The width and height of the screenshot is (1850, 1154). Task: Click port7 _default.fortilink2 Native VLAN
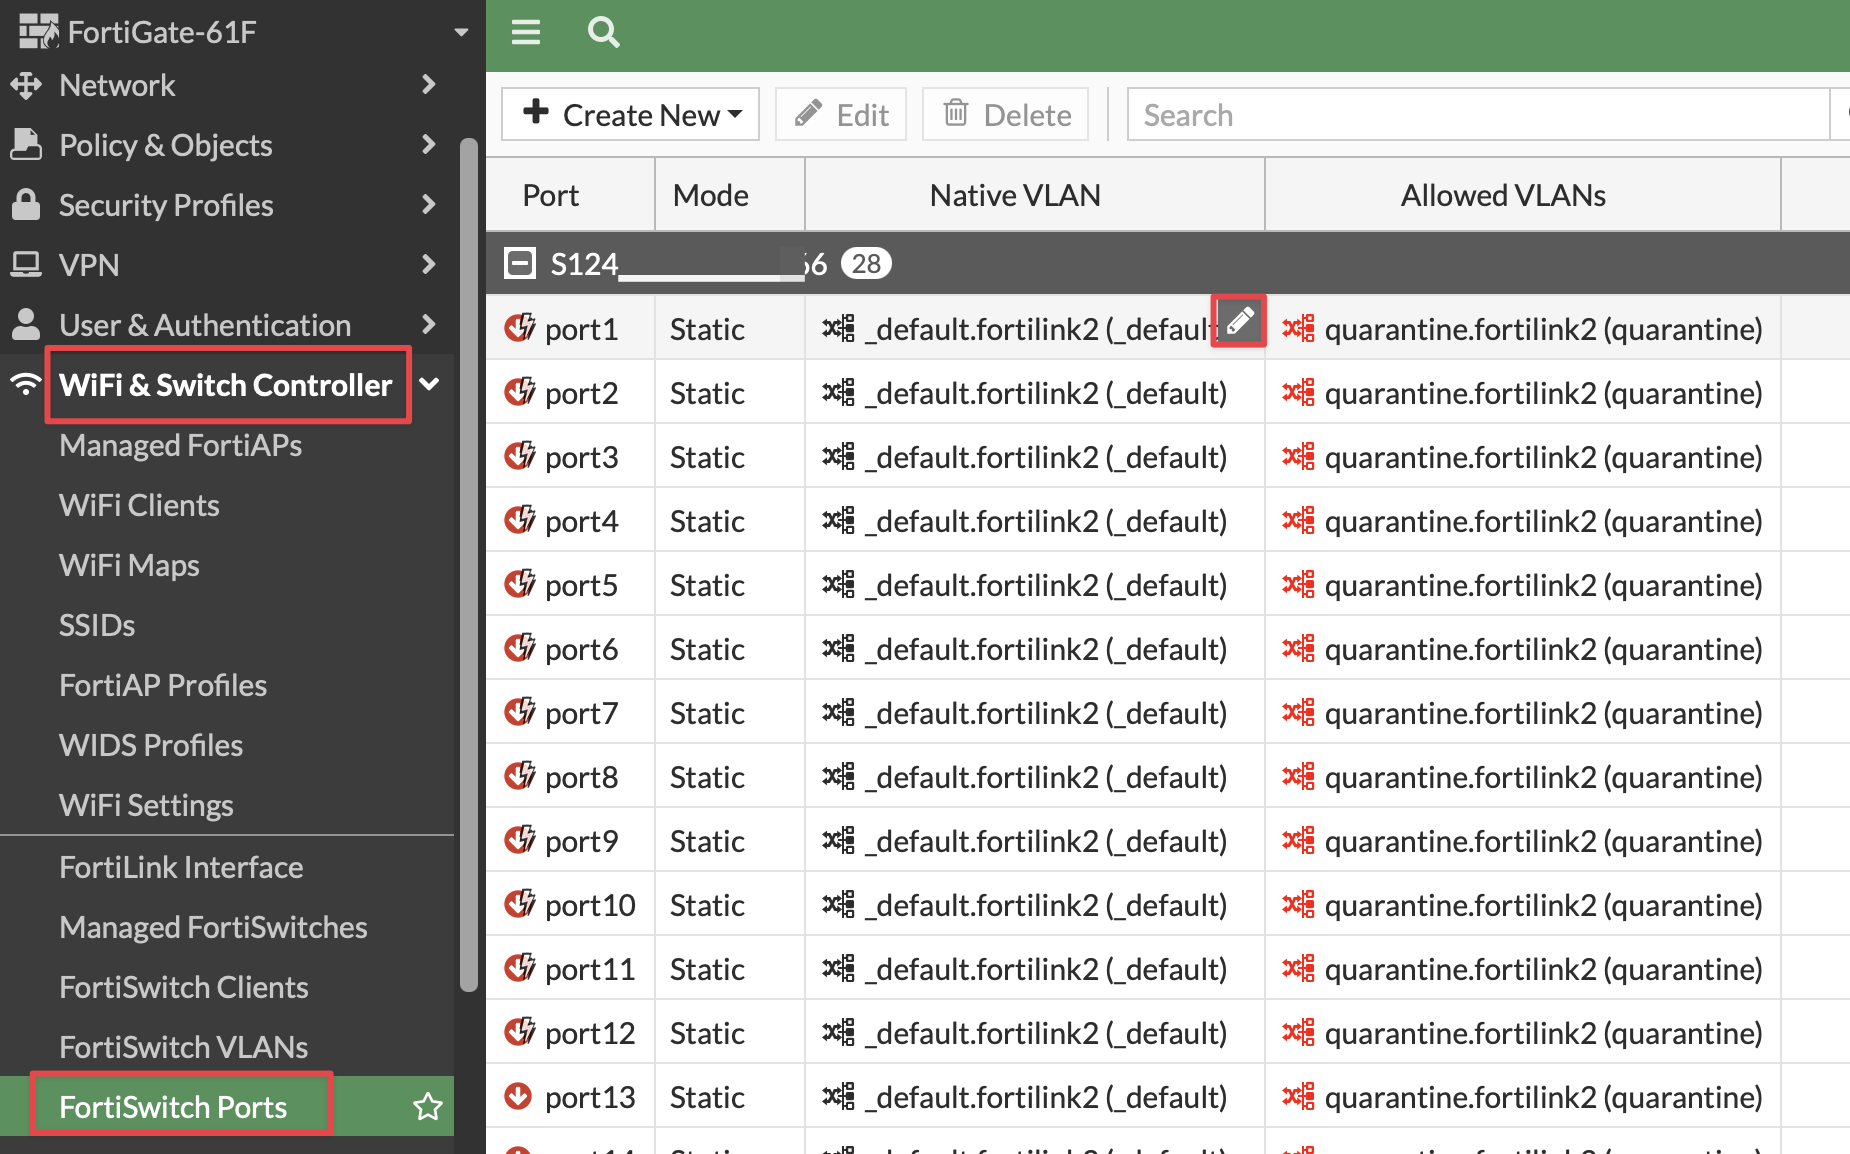pos(1045,713)
